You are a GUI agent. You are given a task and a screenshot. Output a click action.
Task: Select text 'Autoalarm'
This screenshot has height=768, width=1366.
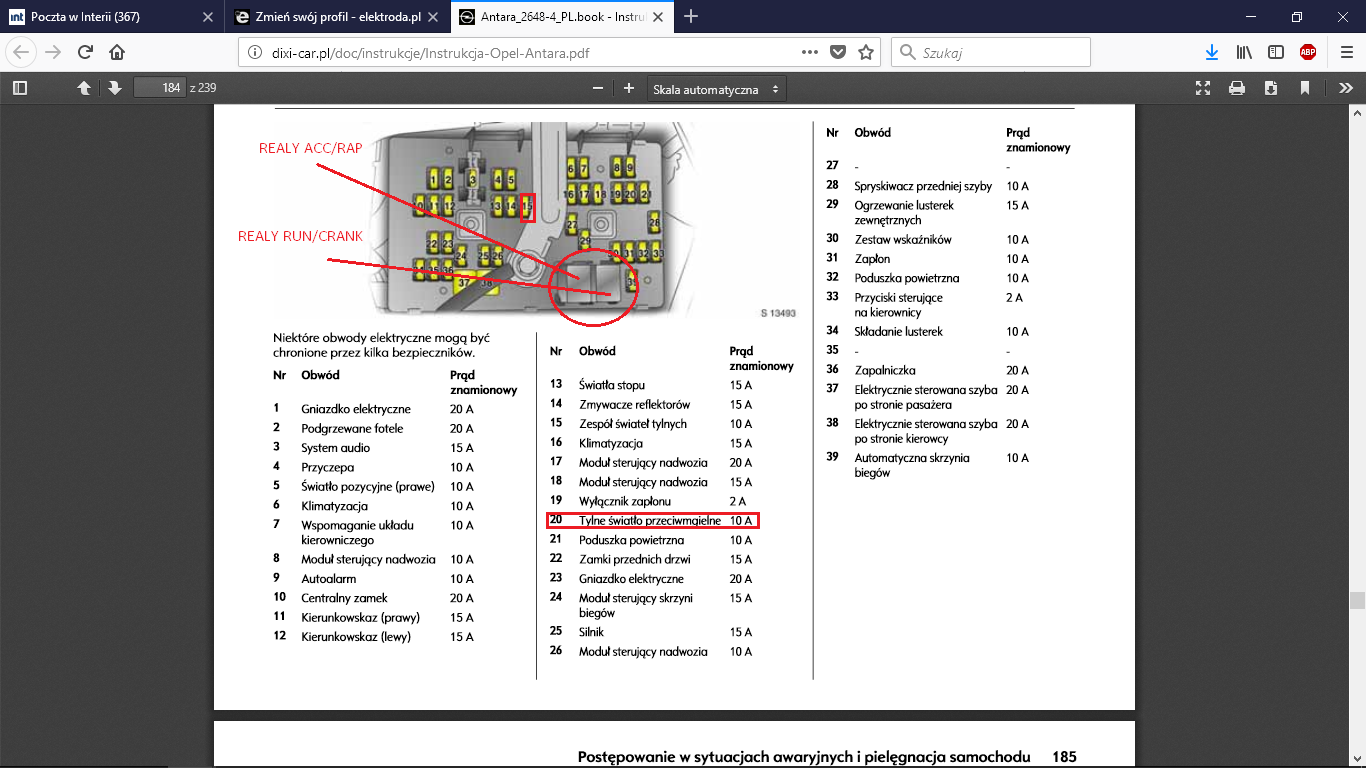pos(329,578)
